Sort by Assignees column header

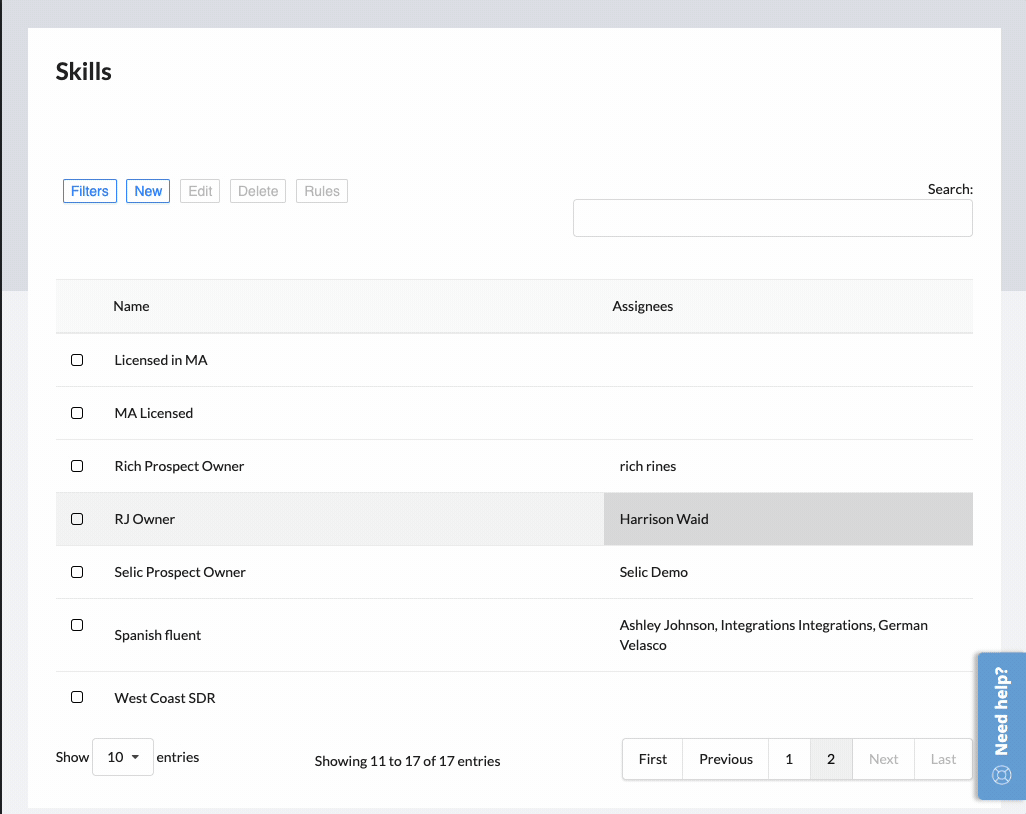click(x=642, y=306)
